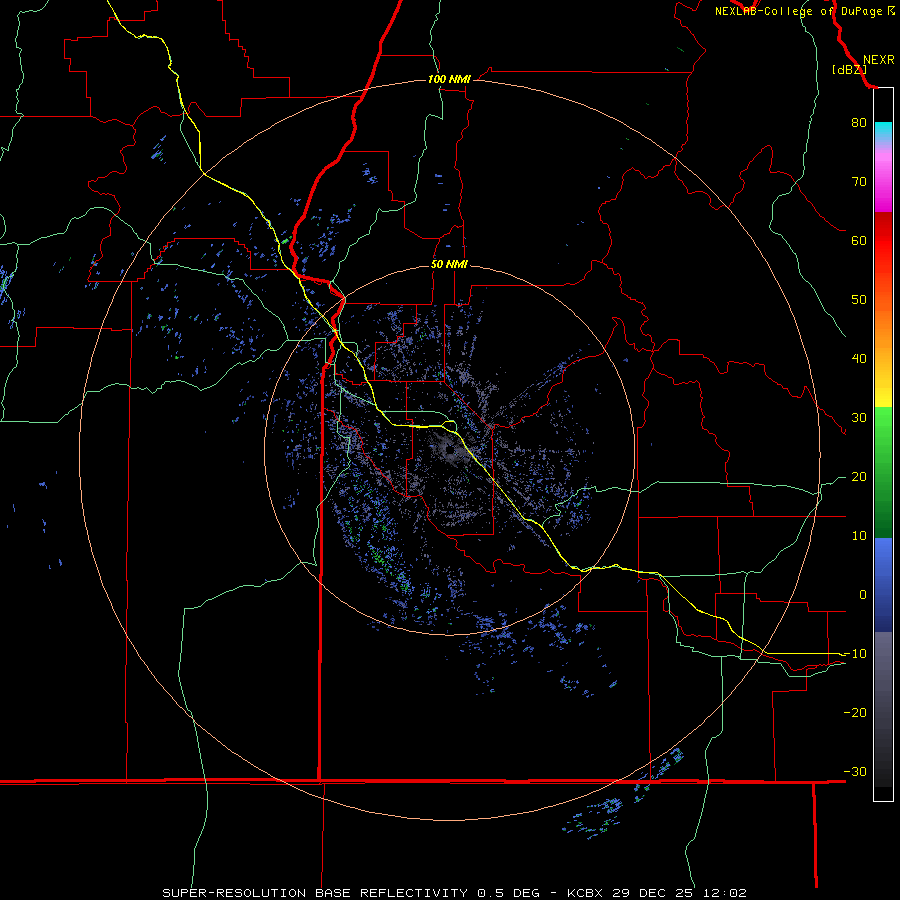Click the 20 value on the dBZ scale
The height and width of the screenshot is (900, 900).
(x=859, y=476)
